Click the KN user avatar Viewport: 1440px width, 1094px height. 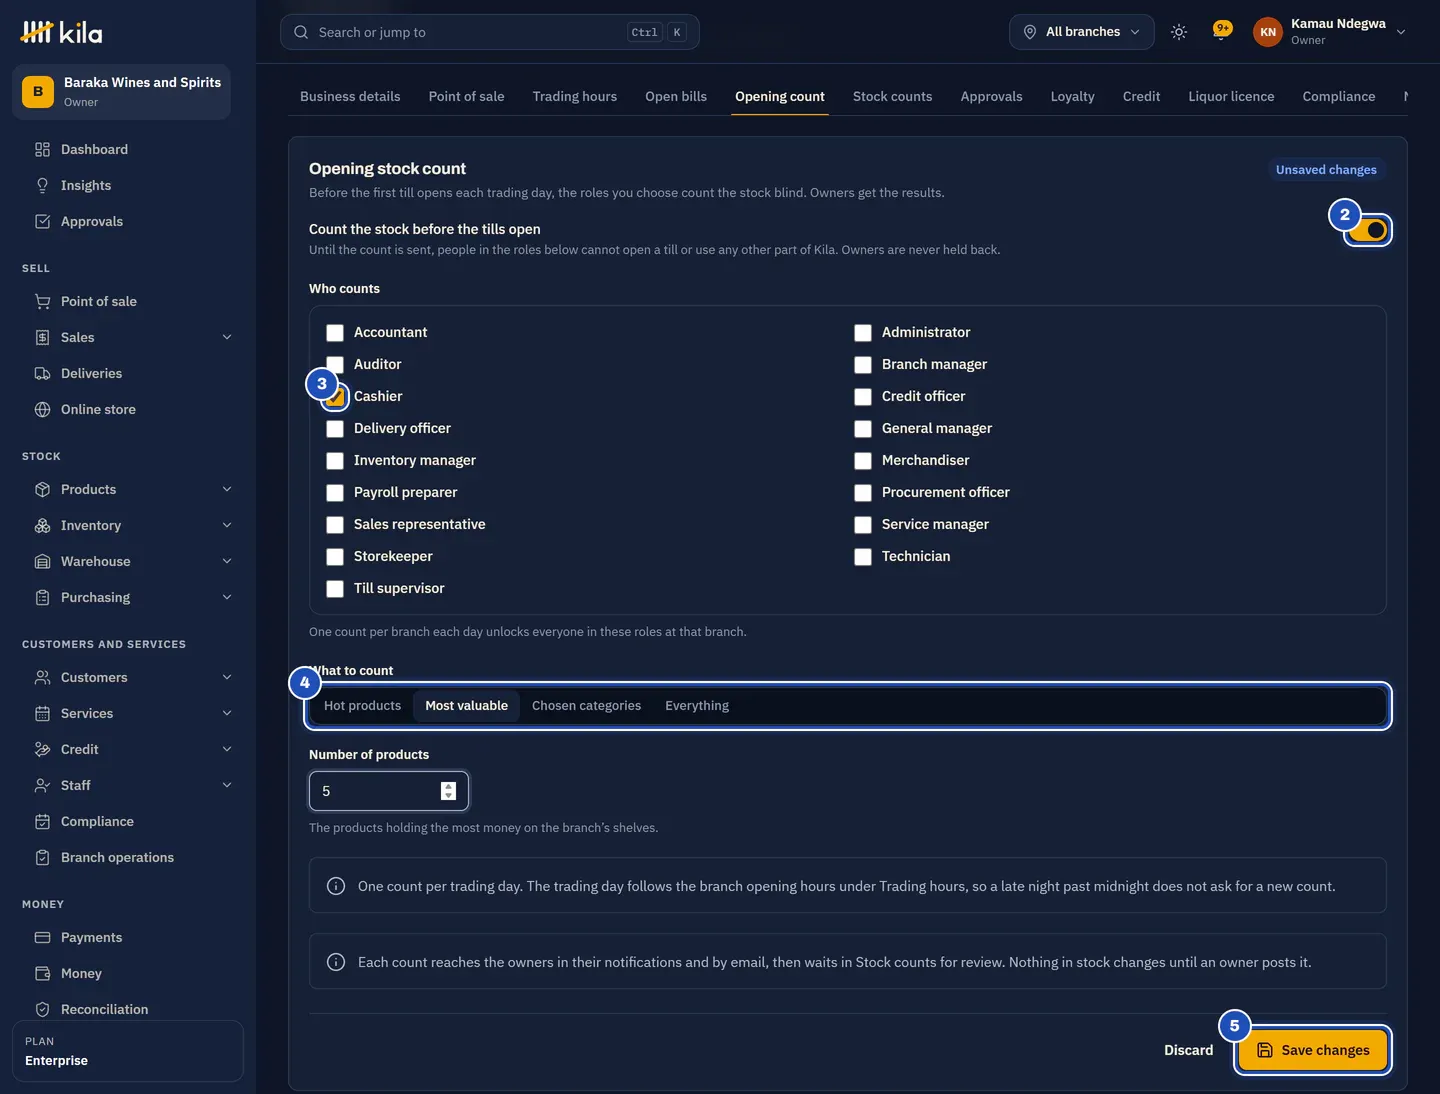pyautogui.click(x=1268, y=32)
